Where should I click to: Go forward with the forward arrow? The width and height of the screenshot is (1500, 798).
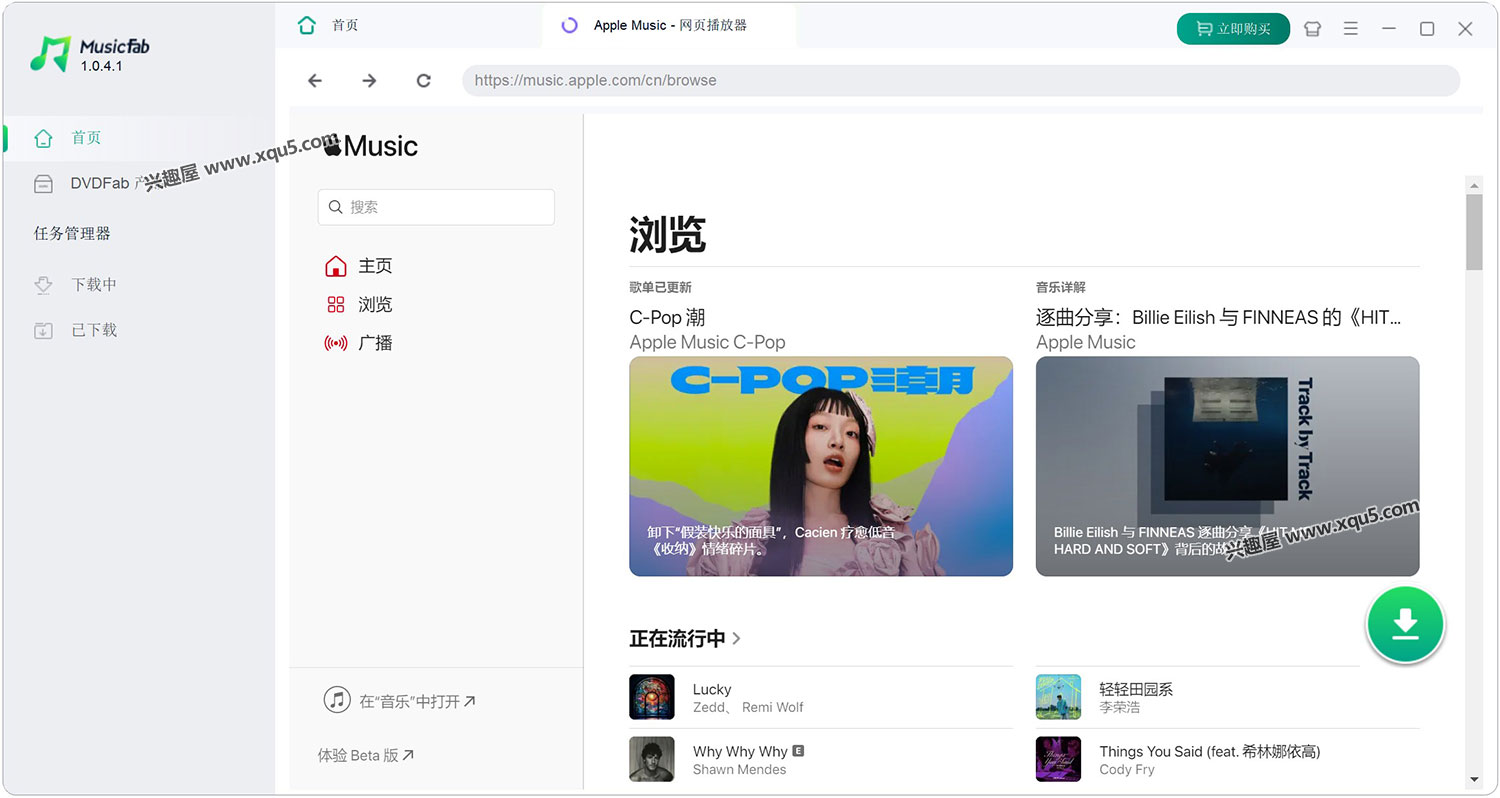click(369, 81)
